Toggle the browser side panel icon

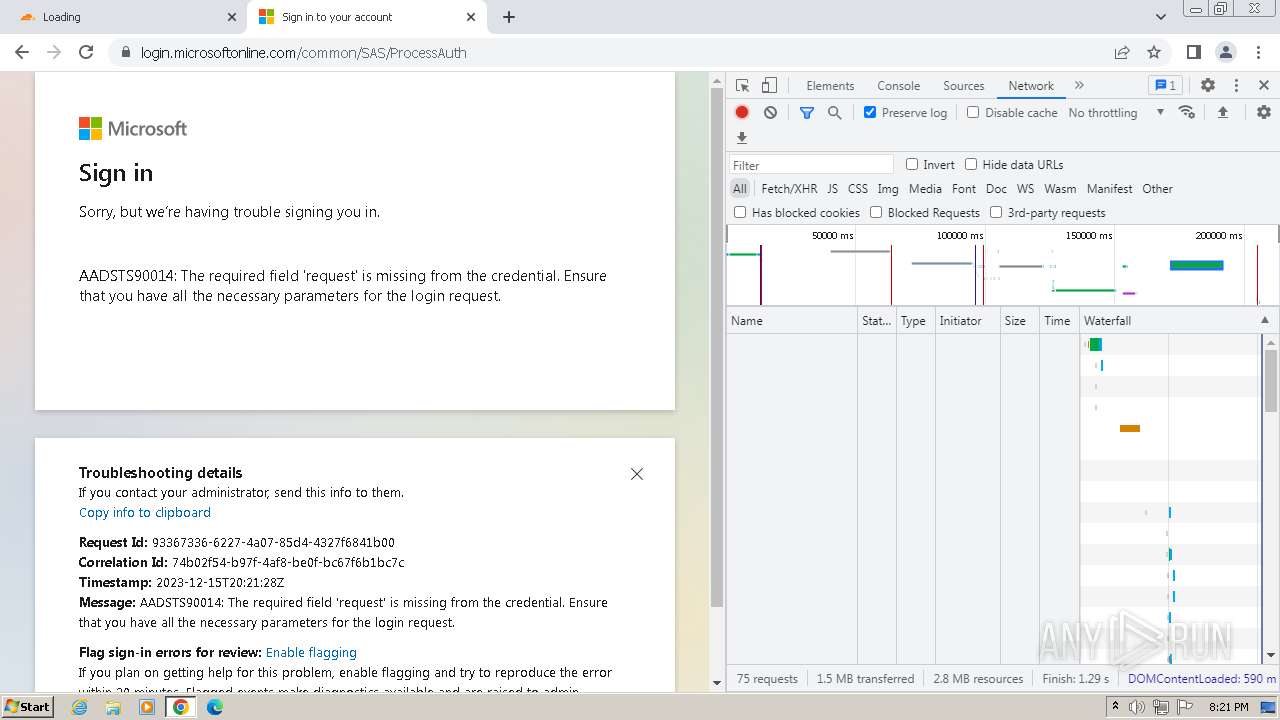pyautogui.click(x=1194, y=52)
